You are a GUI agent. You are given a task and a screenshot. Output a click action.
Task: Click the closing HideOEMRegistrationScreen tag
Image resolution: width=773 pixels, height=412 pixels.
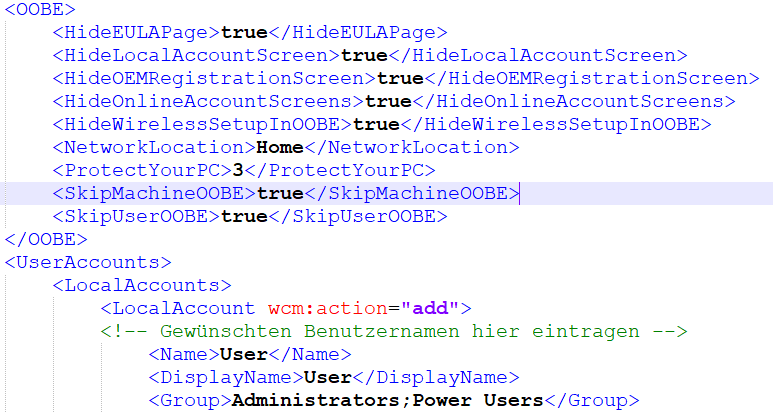click(592, 78)
